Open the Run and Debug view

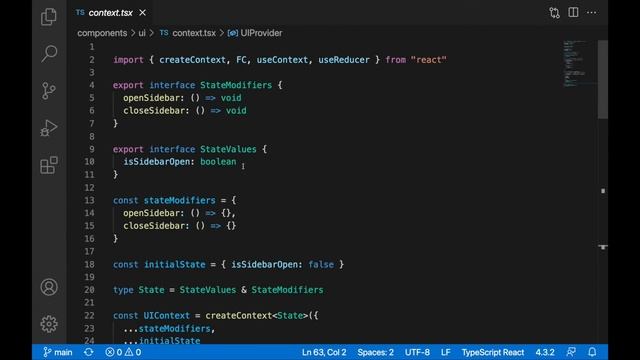pyautogui.click(x=49, y=128)
